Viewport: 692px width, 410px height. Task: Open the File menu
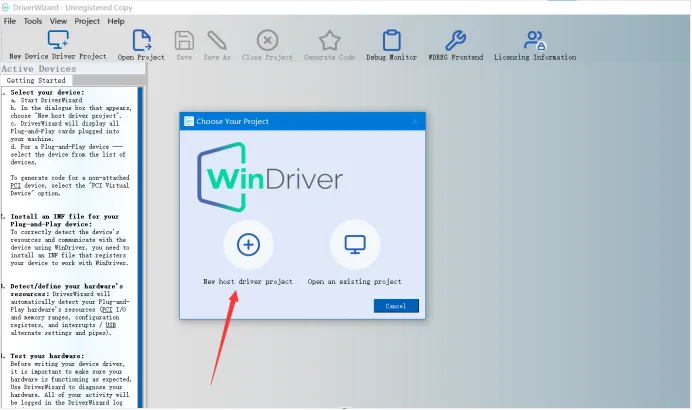(10, 20)
